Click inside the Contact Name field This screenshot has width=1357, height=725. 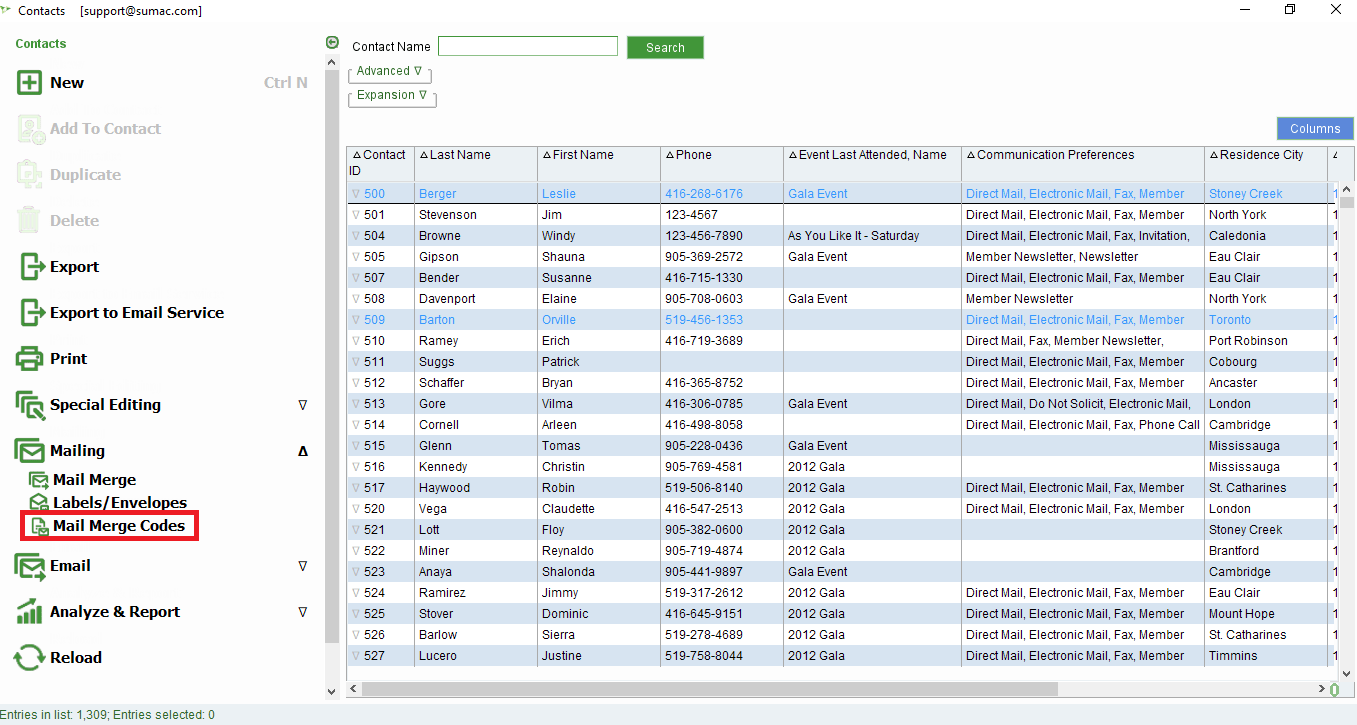[527, 46]
